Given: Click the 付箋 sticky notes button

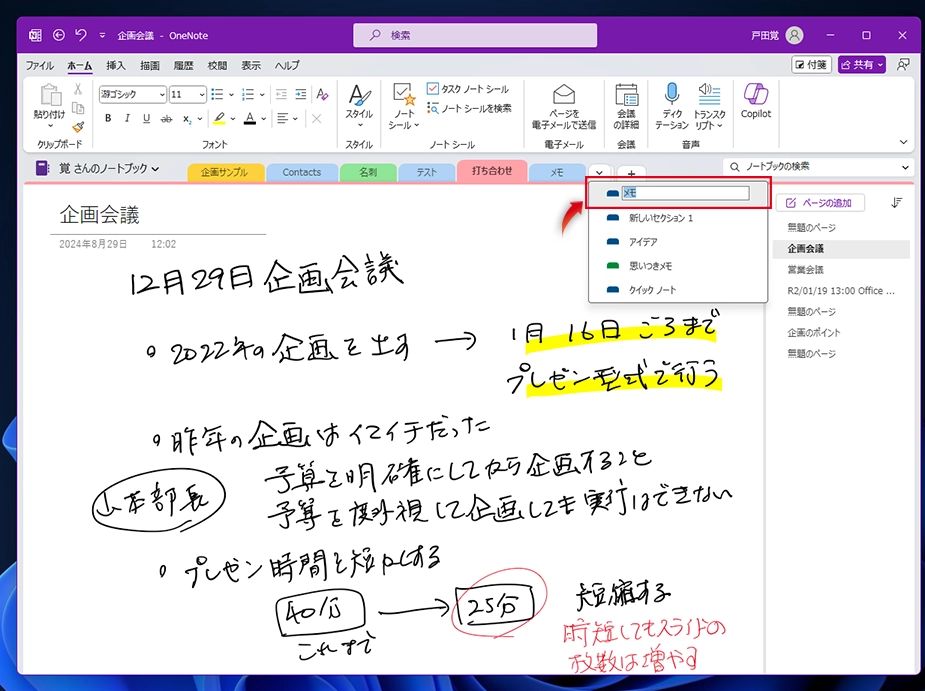Looking at the screenshot, I should pyautogui.click(x=811, y=65).
